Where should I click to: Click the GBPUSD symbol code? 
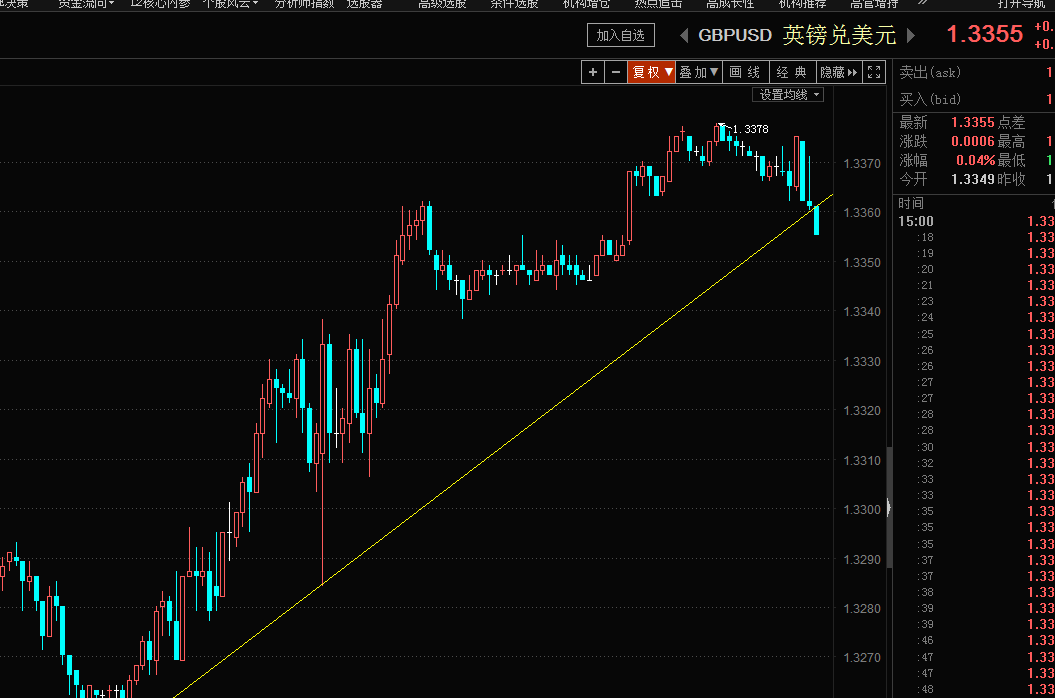coord(735,35)
